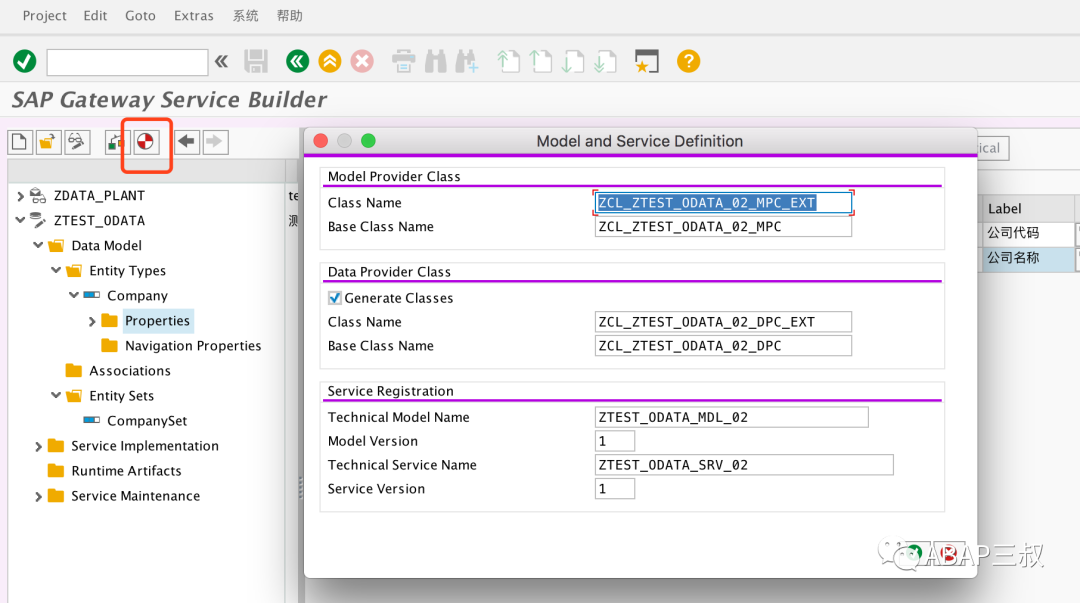Collapse the Company entity node
This screenshot has height=603, width=1080.
pyautogui.click(x=74, y=295)
